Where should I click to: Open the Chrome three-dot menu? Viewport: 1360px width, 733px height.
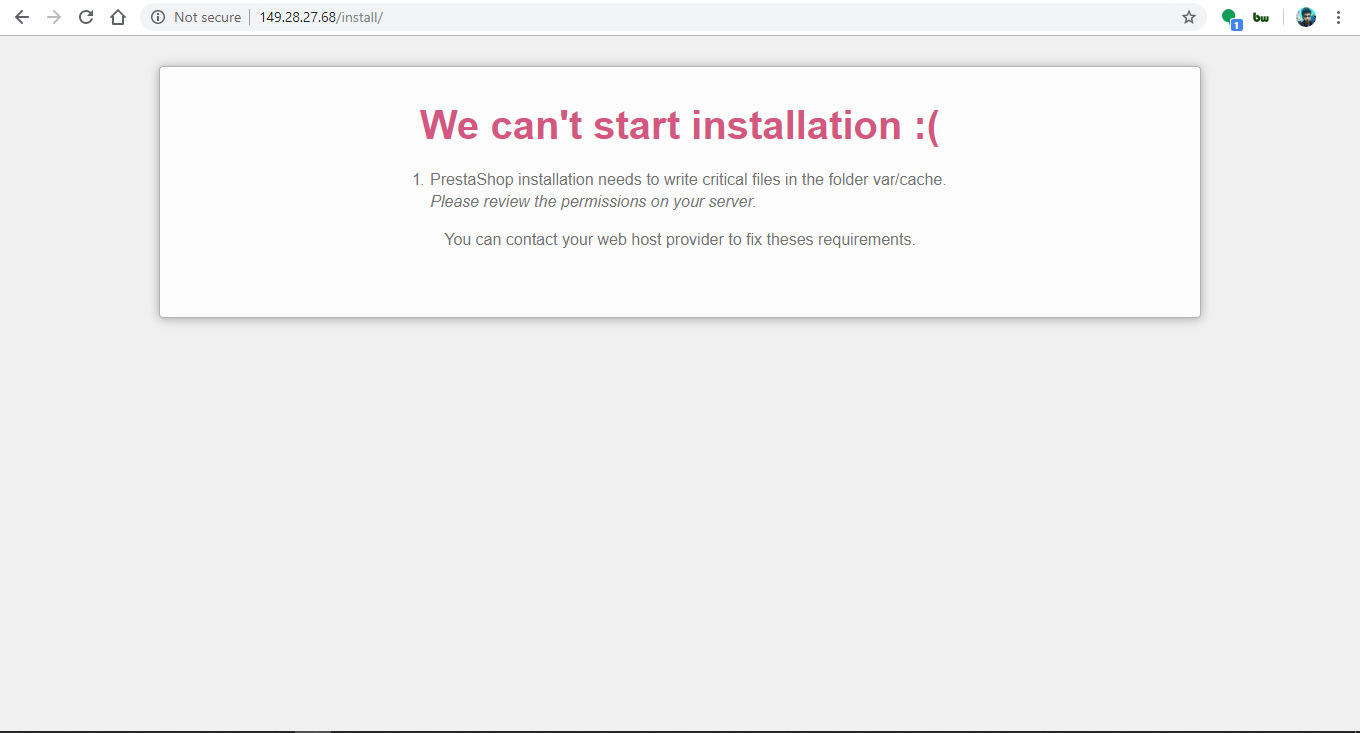[1338, 17]
